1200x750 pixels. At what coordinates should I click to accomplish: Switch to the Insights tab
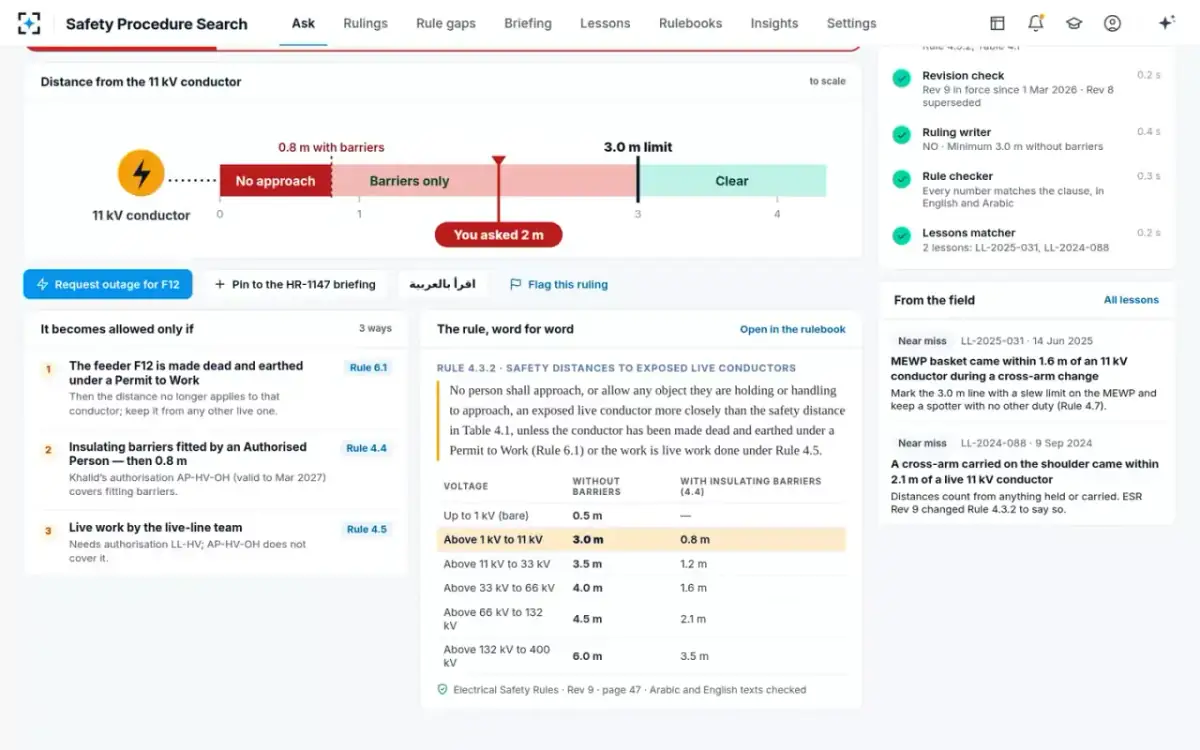click(774, 23)
